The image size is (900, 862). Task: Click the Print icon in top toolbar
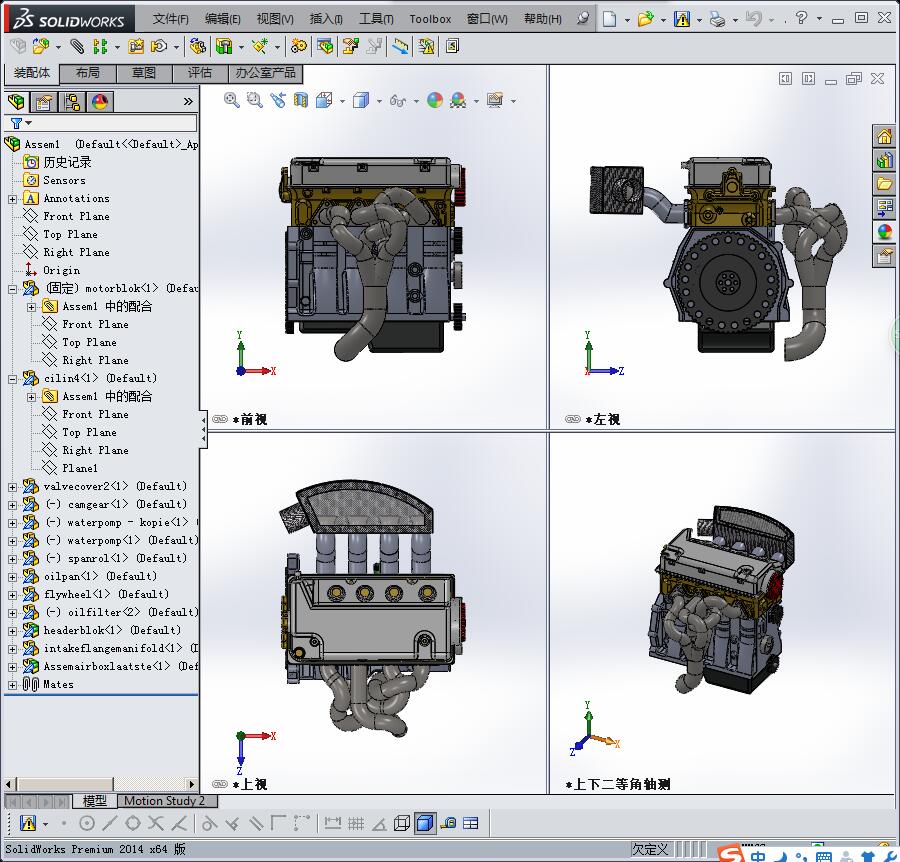coord(716,19)
